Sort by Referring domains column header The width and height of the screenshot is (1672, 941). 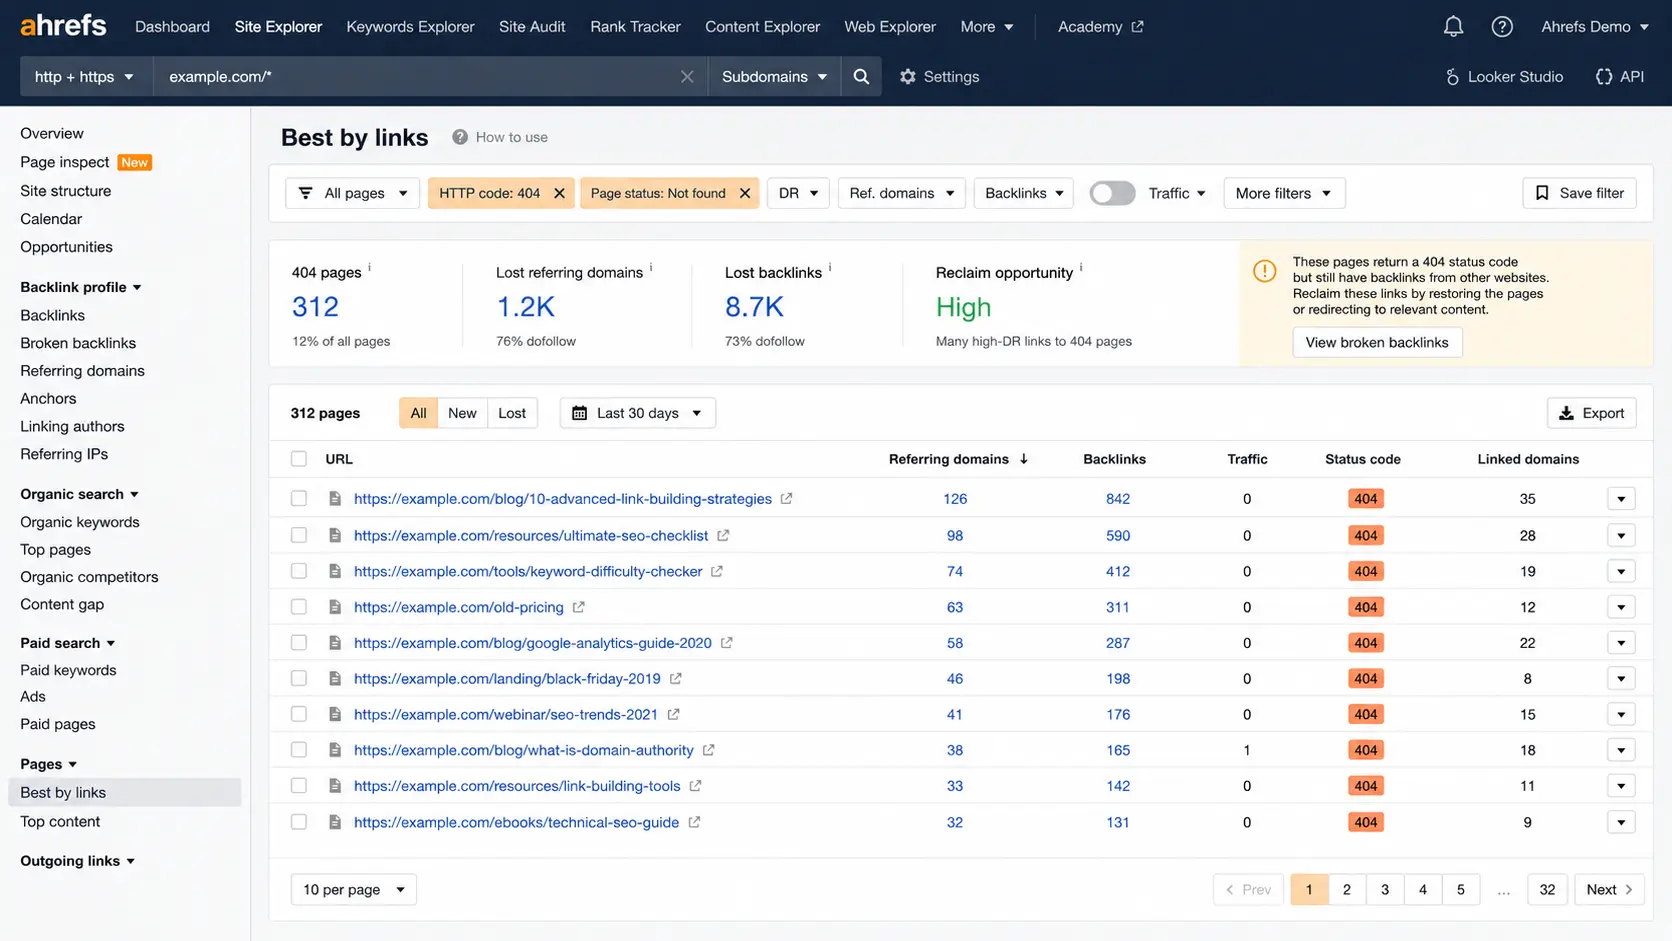click(958, 459)
